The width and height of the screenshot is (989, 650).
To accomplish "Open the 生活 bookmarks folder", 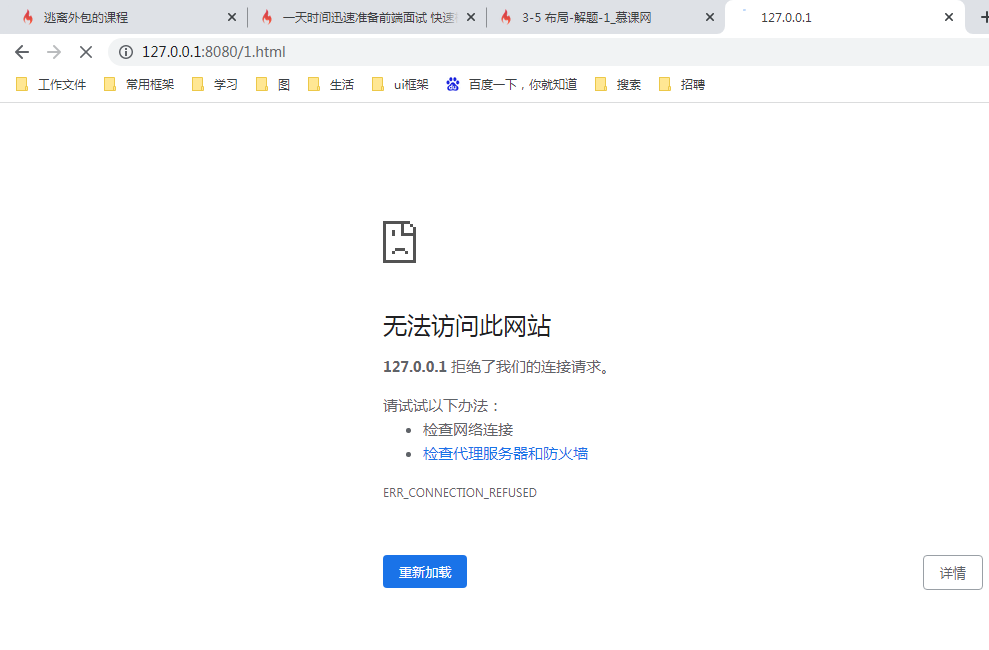I will 330,84.
